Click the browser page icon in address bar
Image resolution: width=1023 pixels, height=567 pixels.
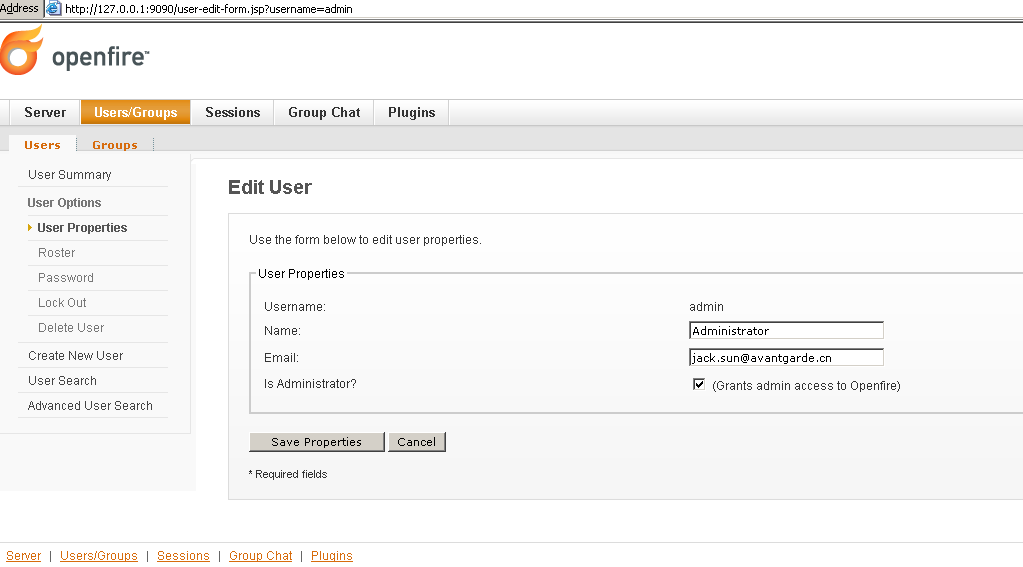point(53,8)
